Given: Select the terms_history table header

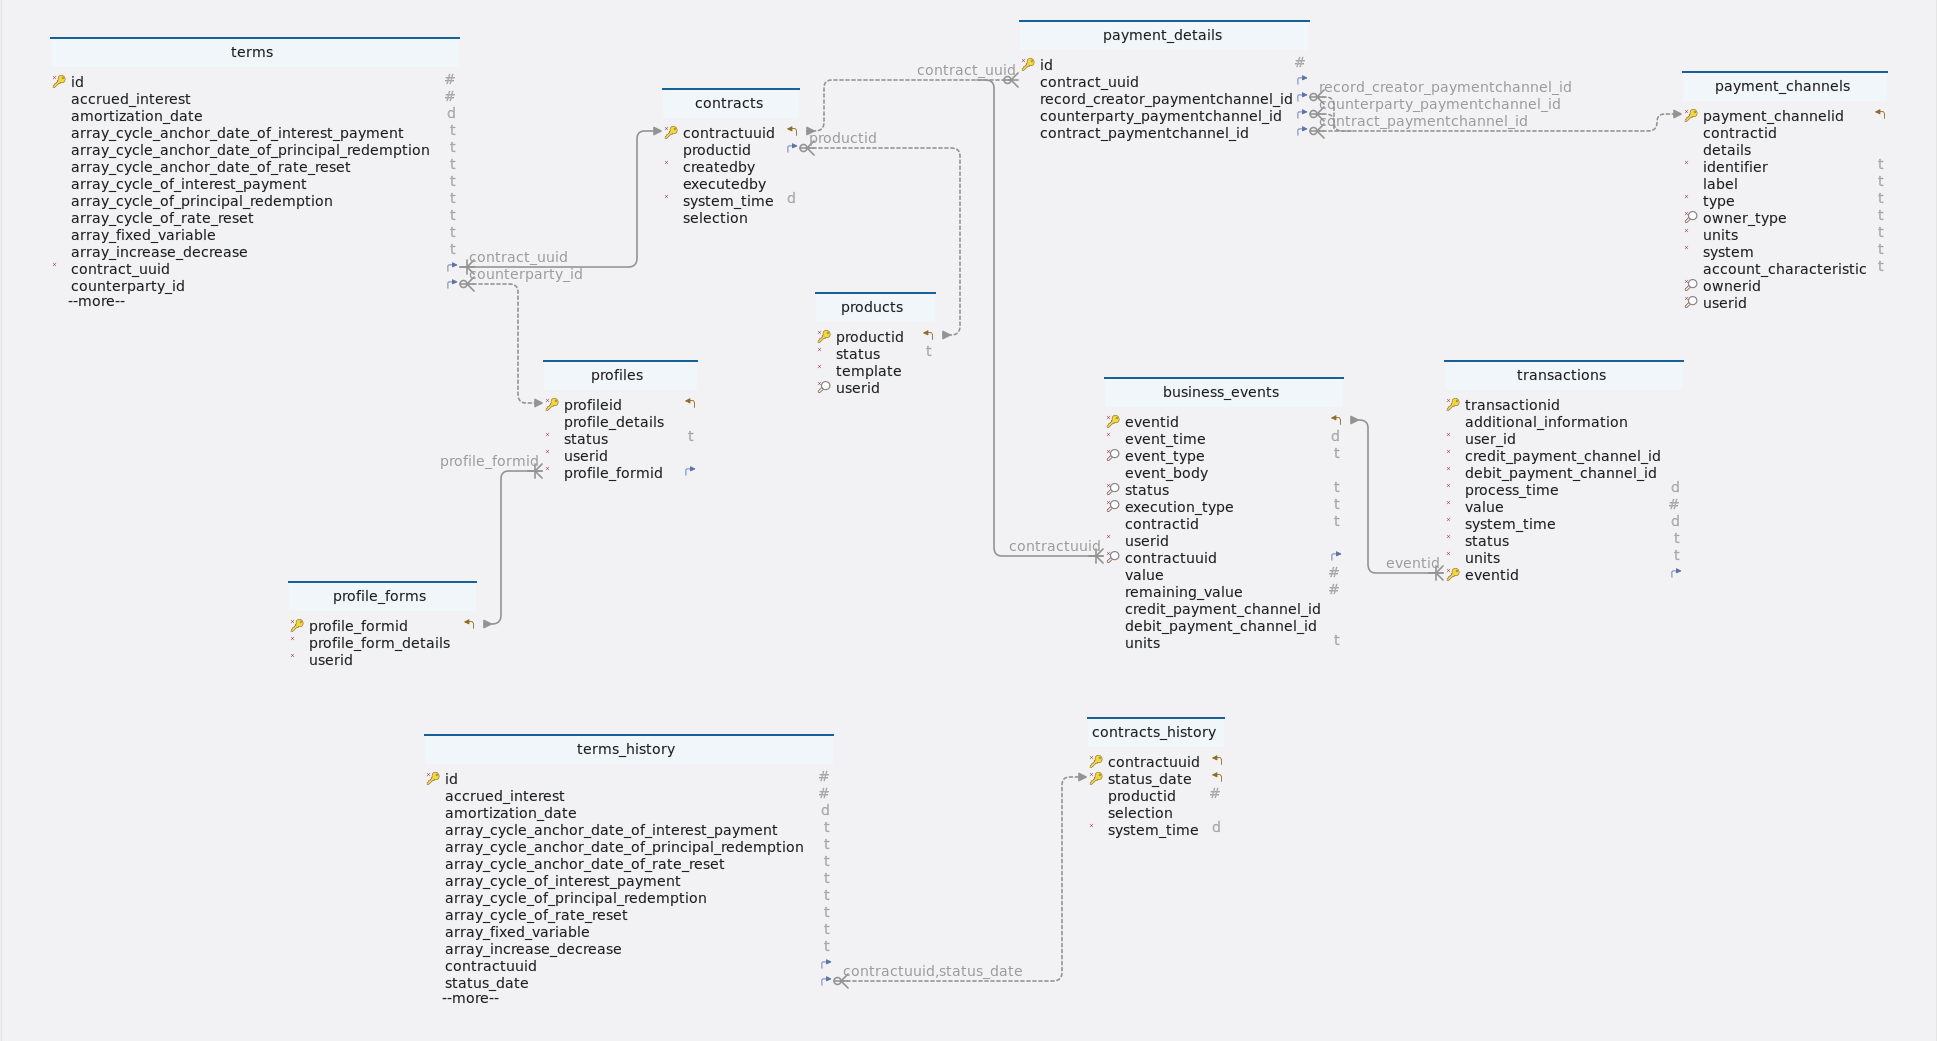Looking at the screenshot, I should point(628,750).
